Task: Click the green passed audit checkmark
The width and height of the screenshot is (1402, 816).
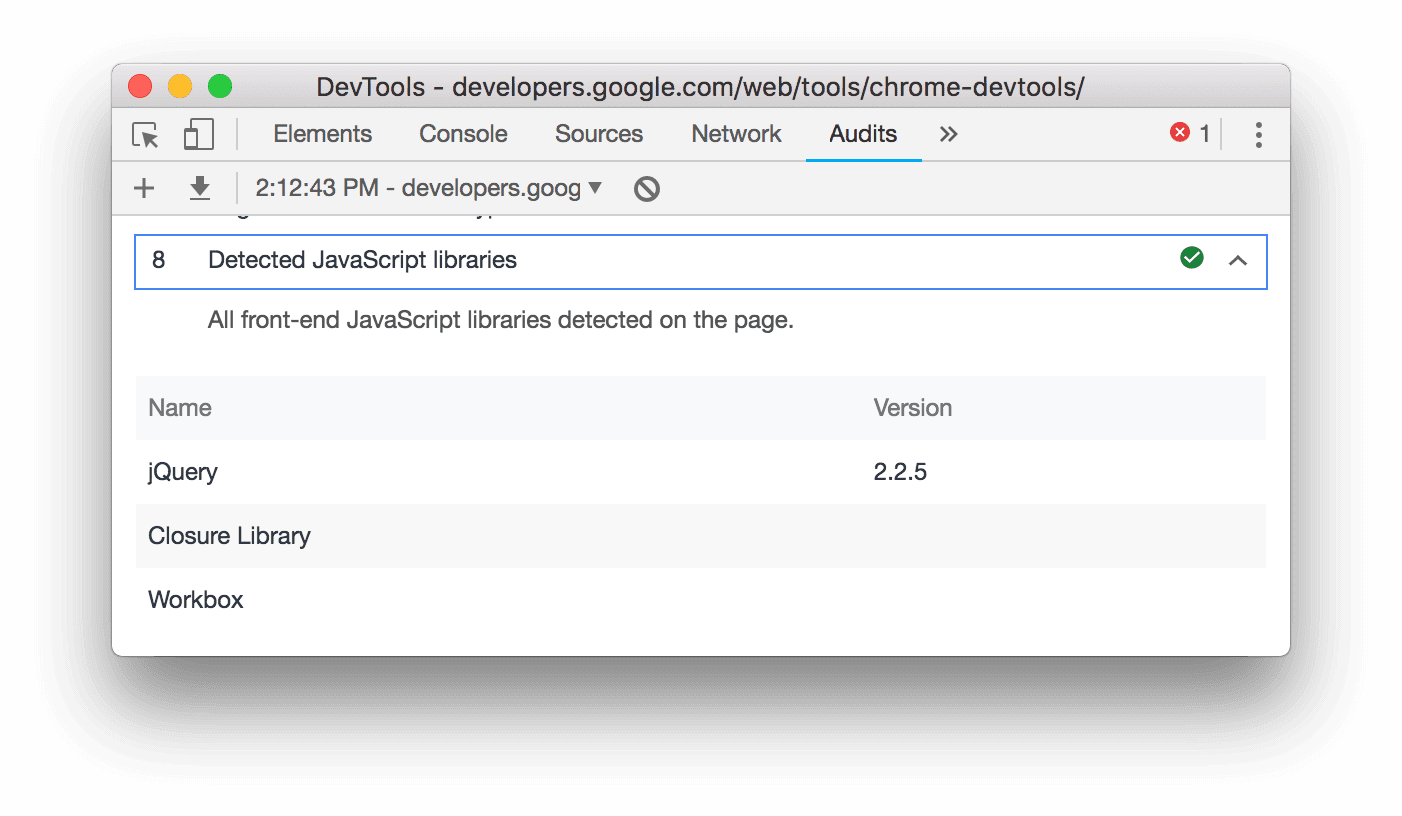Action: [1191, 257]
